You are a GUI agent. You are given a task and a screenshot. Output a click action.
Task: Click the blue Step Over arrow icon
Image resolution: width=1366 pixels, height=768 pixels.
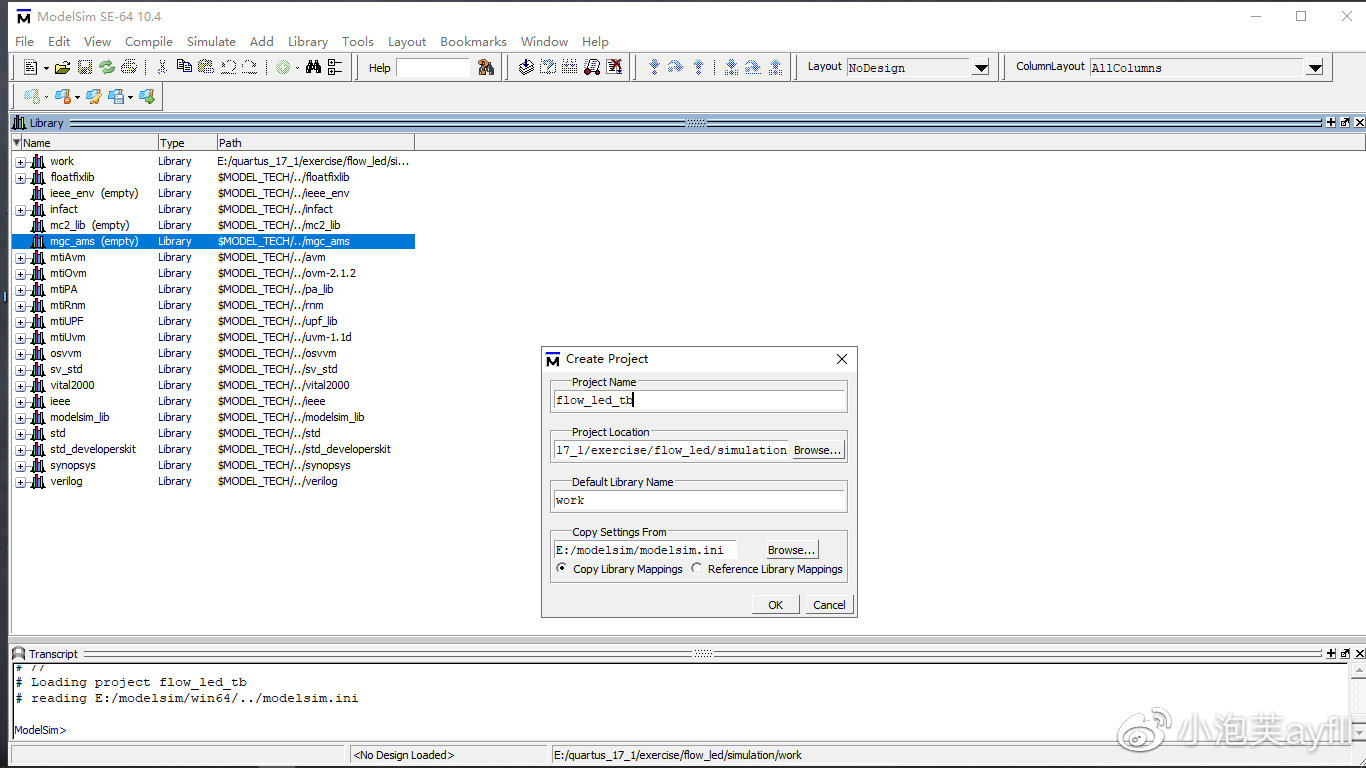(x=676, y=67)
